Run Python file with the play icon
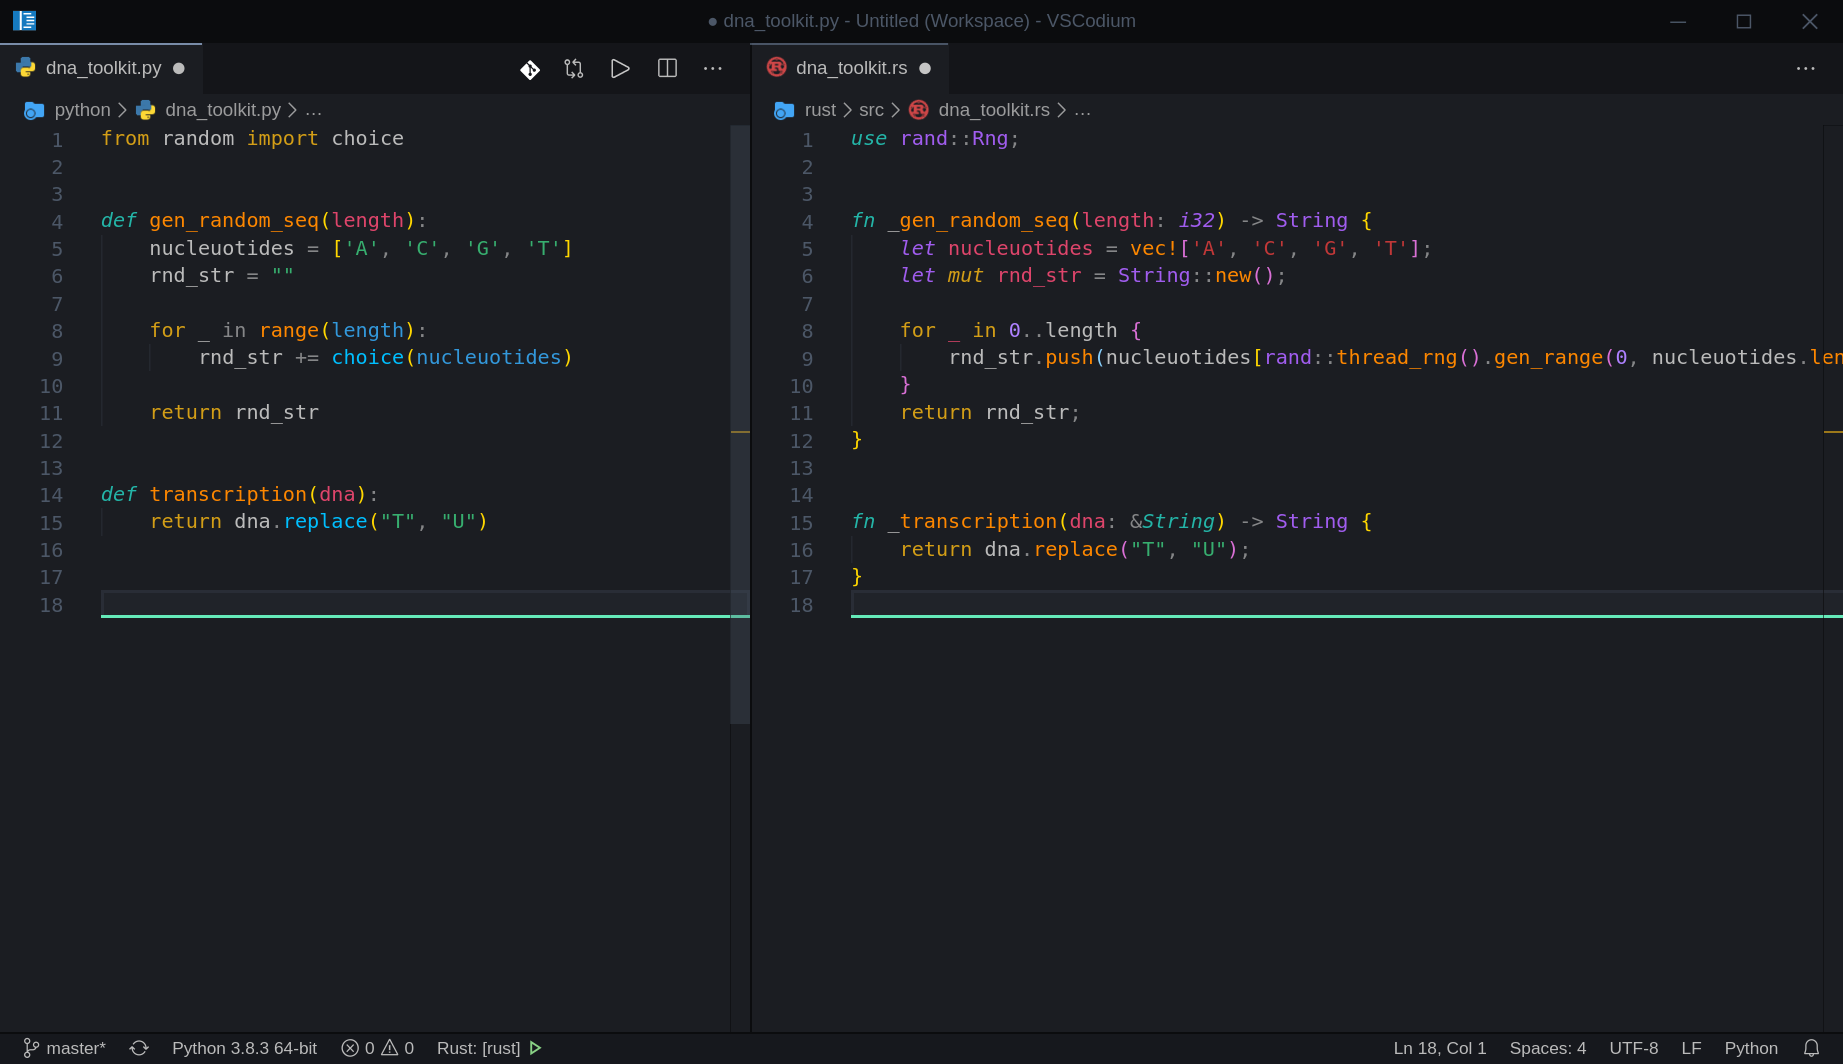 click(x=620, y=68)
